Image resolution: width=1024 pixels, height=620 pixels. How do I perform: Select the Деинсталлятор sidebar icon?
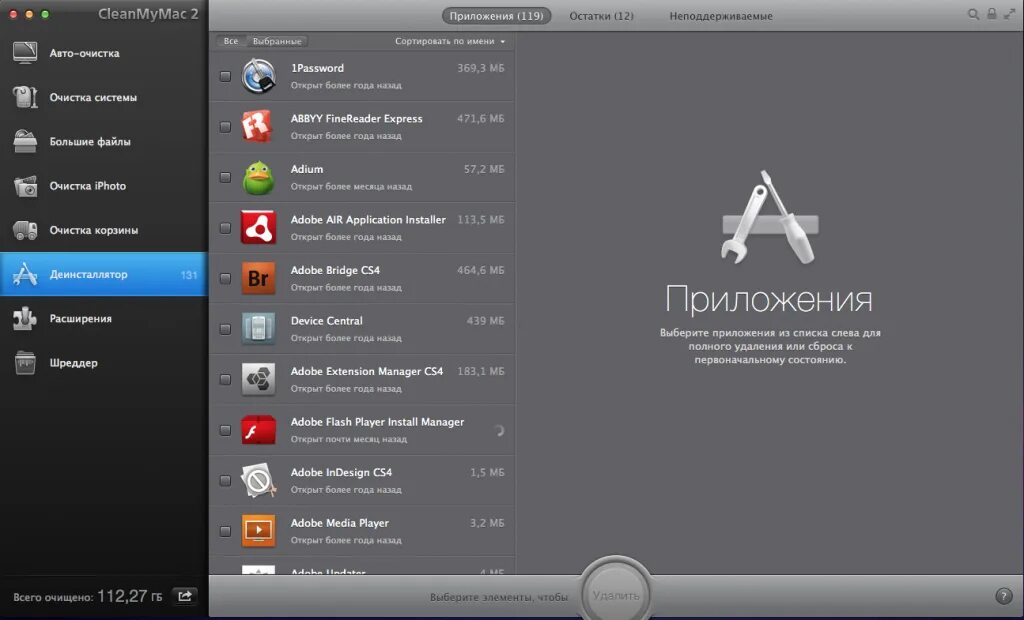pos(25,274)
